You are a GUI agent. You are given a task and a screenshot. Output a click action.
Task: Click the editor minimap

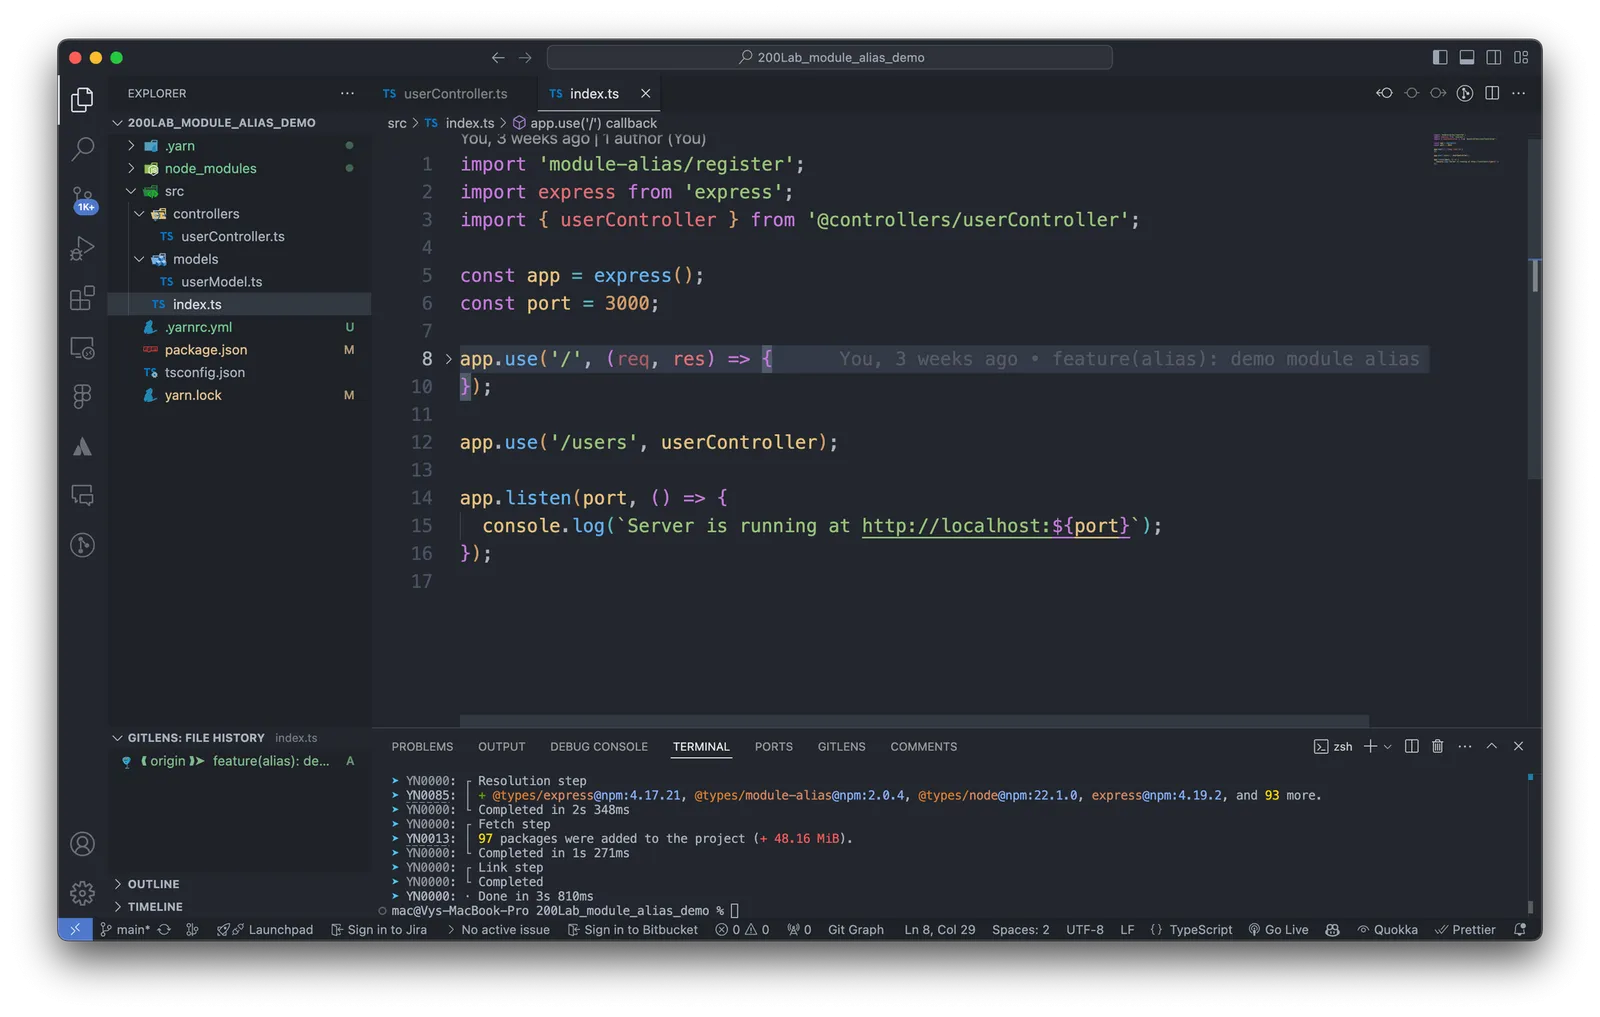point(1465,149)
